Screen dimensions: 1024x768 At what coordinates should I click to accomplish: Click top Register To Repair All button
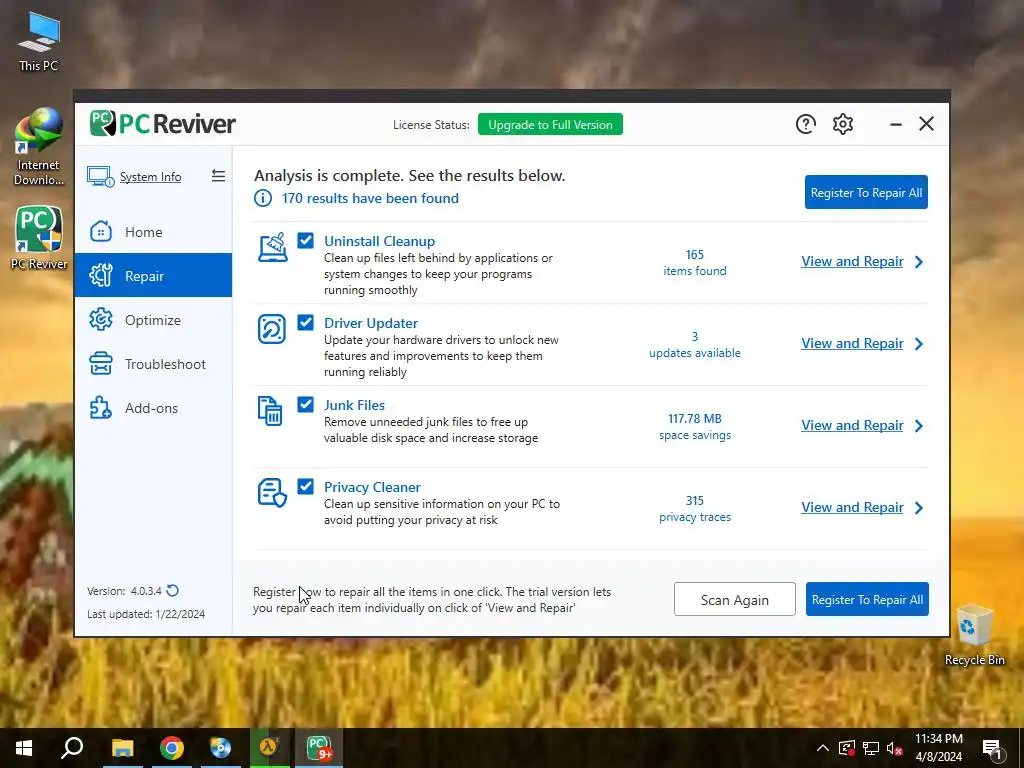[866, 193]
